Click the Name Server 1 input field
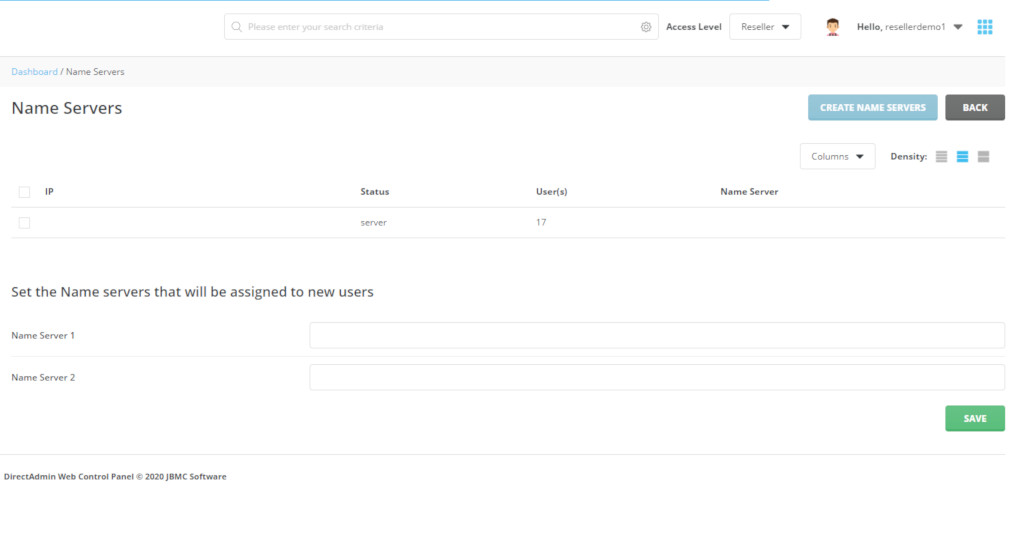 [x=657, y=336]
